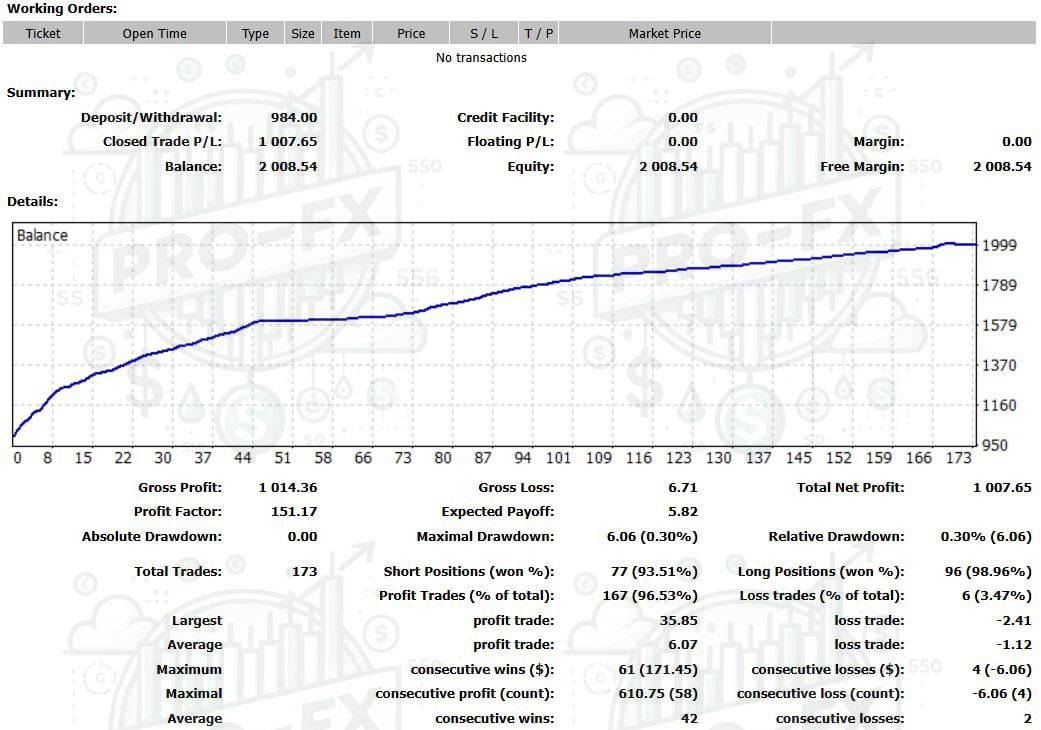Select the 'Total Net Profit:' label
Screen dimensions: 1041x730
pos(850,488)
